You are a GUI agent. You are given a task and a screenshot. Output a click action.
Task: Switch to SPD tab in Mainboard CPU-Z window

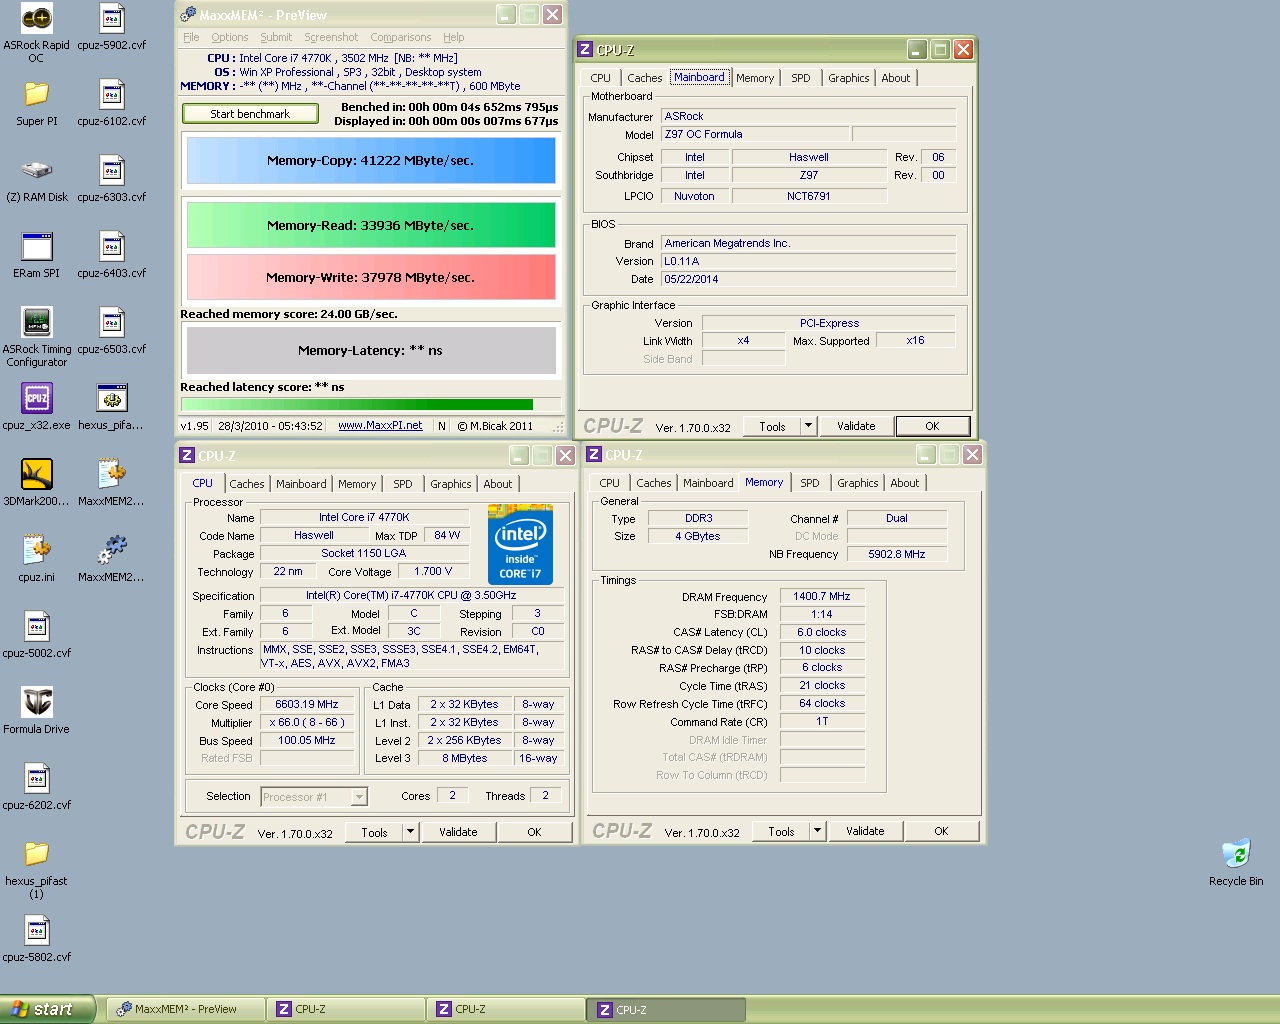pos(801,78)
